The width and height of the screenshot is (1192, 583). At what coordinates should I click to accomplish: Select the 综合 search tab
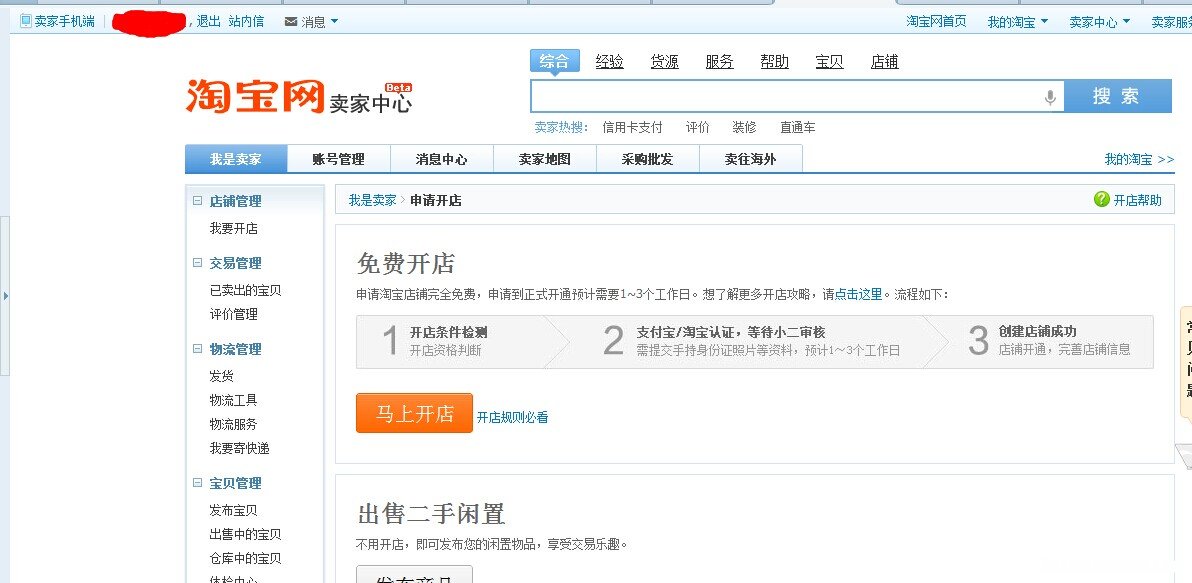point(554,62)
